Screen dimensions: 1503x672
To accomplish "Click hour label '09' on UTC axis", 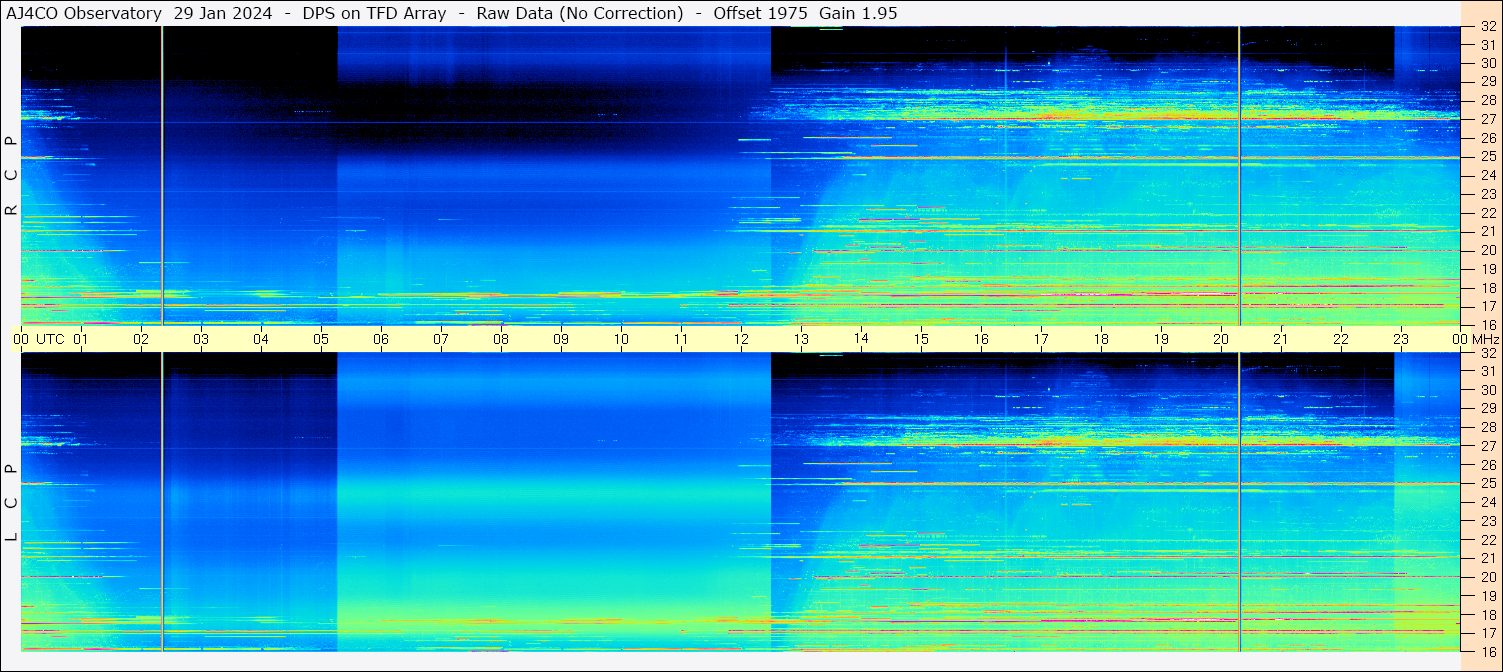I will [x=561, y=339].
